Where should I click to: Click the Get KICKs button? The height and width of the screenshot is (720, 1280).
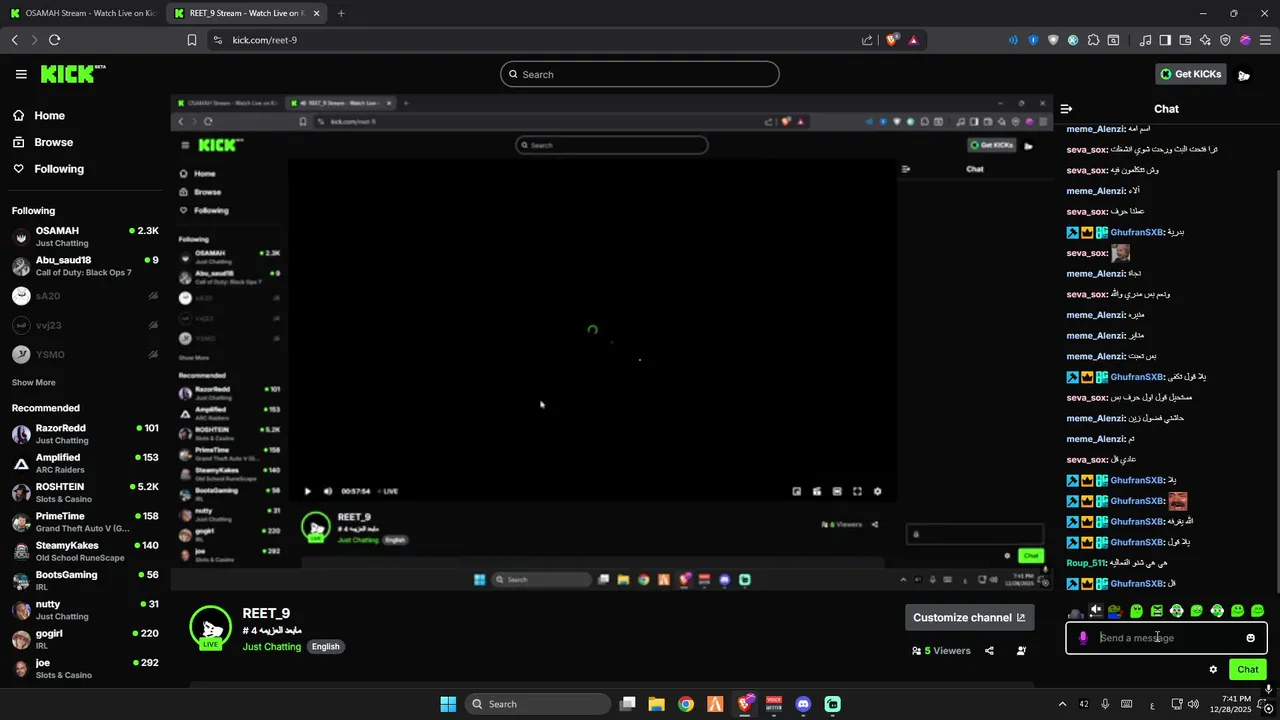pos(1190,74)
